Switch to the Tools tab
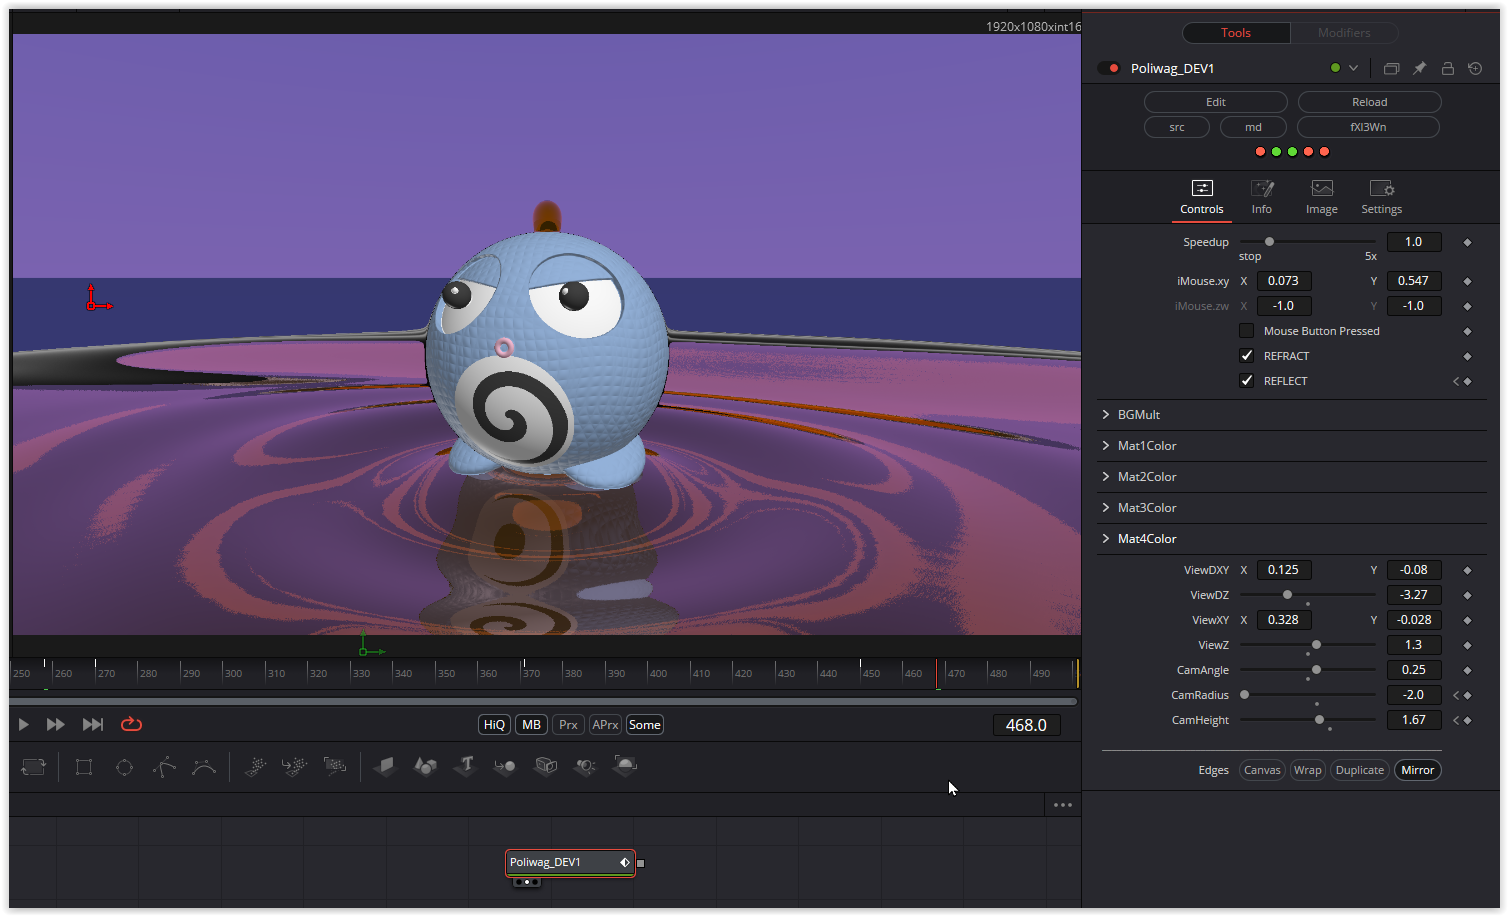The width and height of the screenshot is (1508, 916). (1236, 33)
